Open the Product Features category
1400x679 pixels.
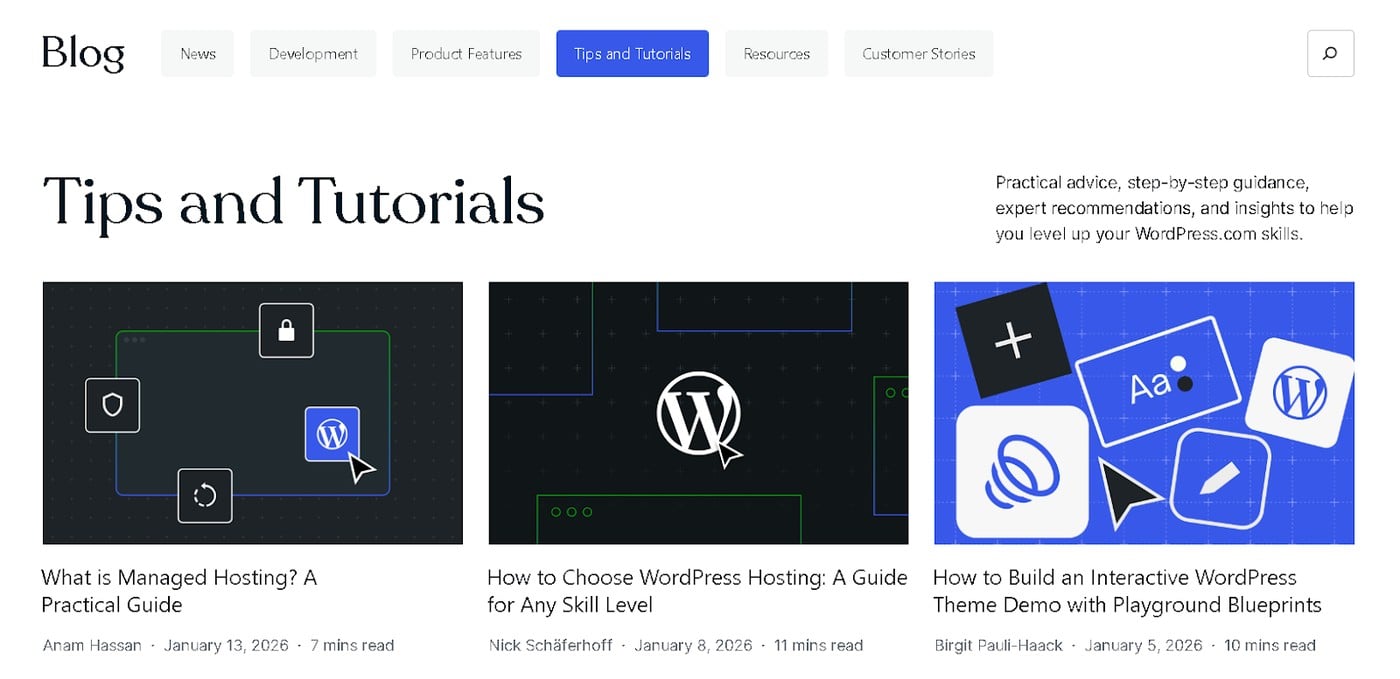coord(465,54)
